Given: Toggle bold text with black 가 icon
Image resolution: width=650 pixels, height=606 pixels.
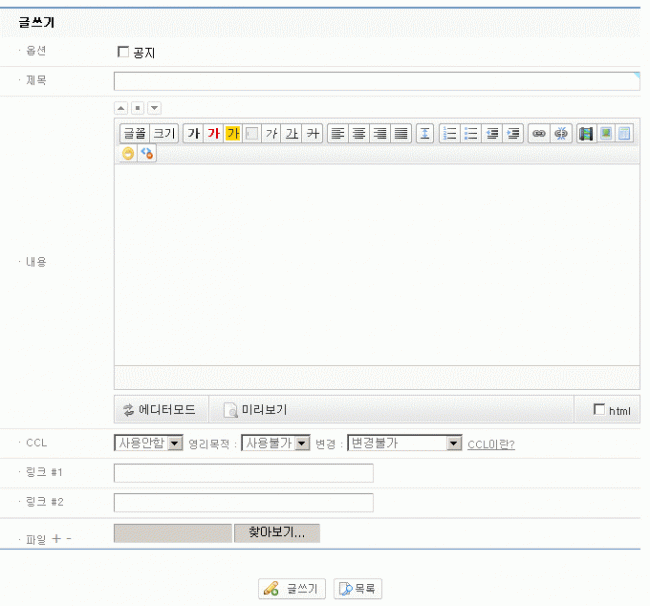Looking at the screenshot, I should click(193, 133).
